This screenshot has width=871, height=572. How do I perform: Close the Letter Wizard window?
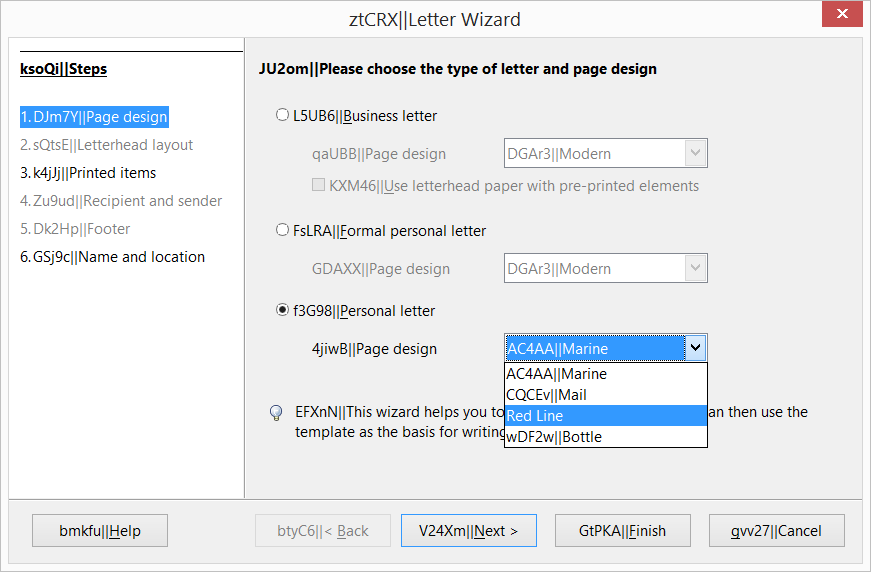pos(842,17)
